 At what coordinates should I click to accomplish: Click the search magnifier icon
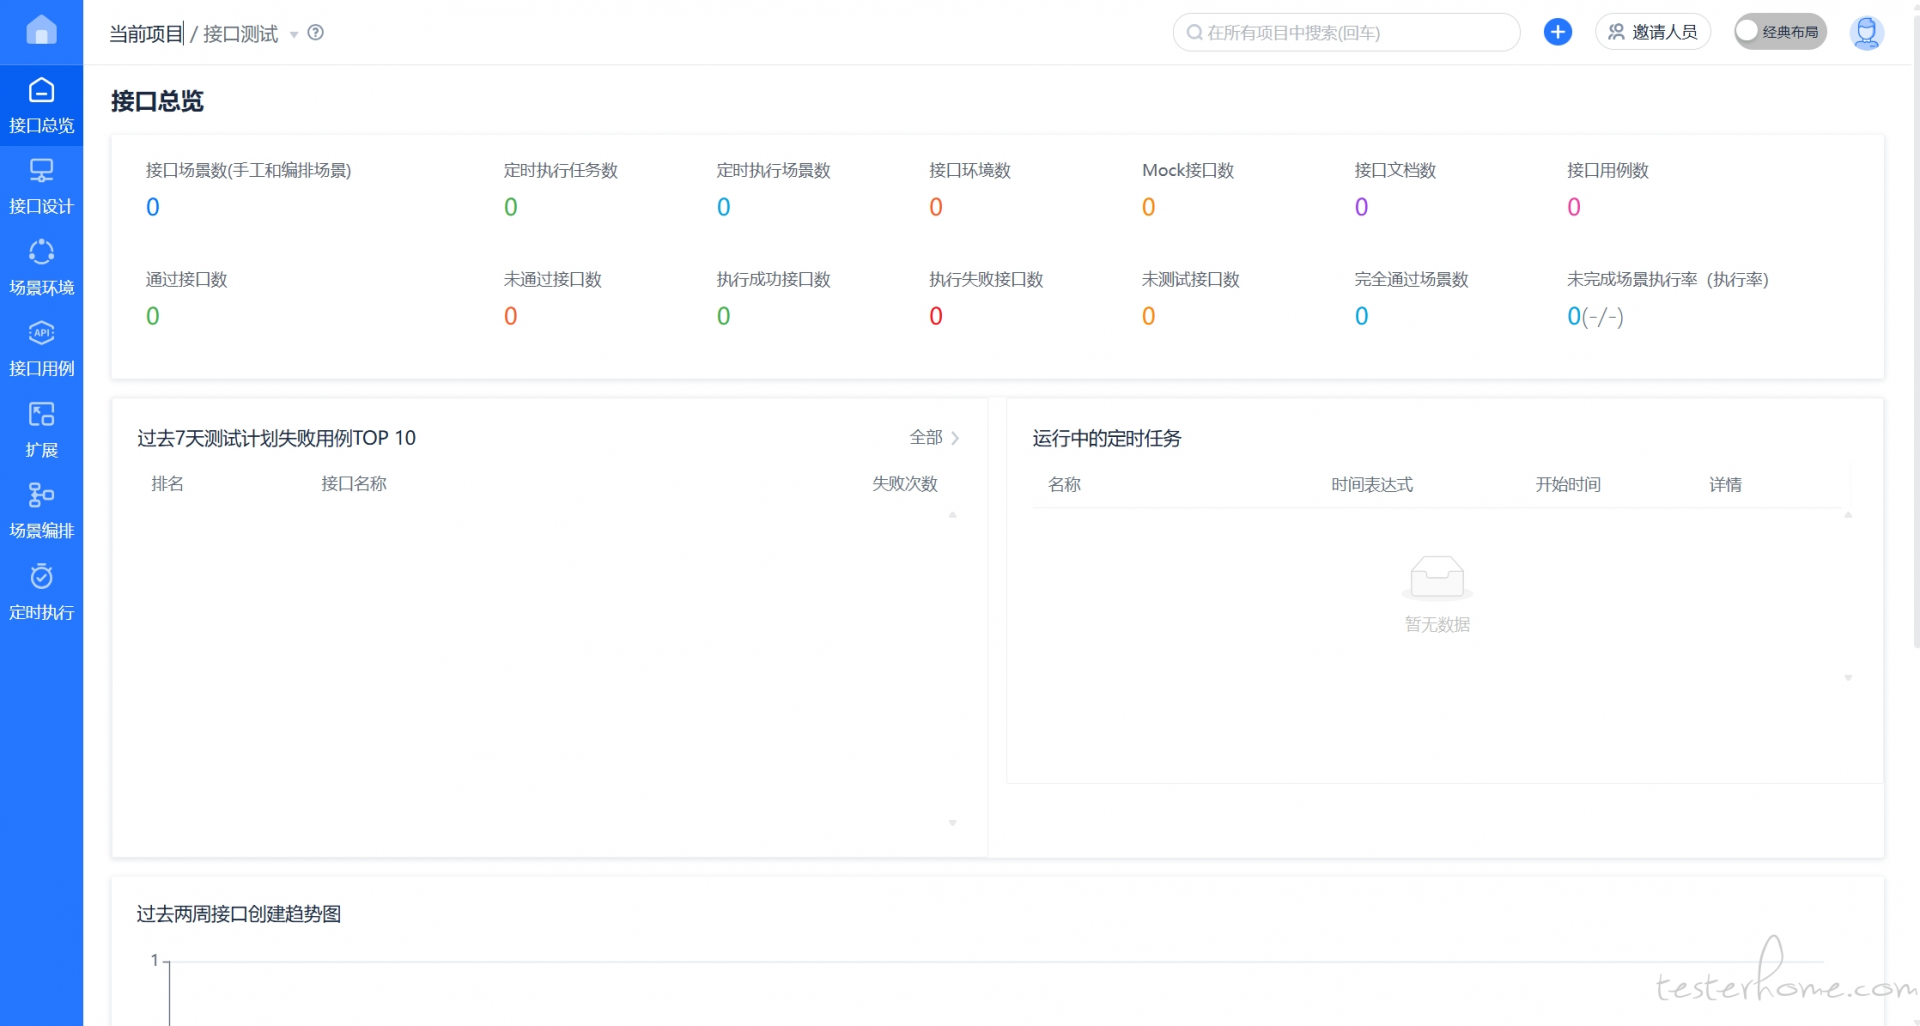pyautogui.click(x=1194, y=33)
